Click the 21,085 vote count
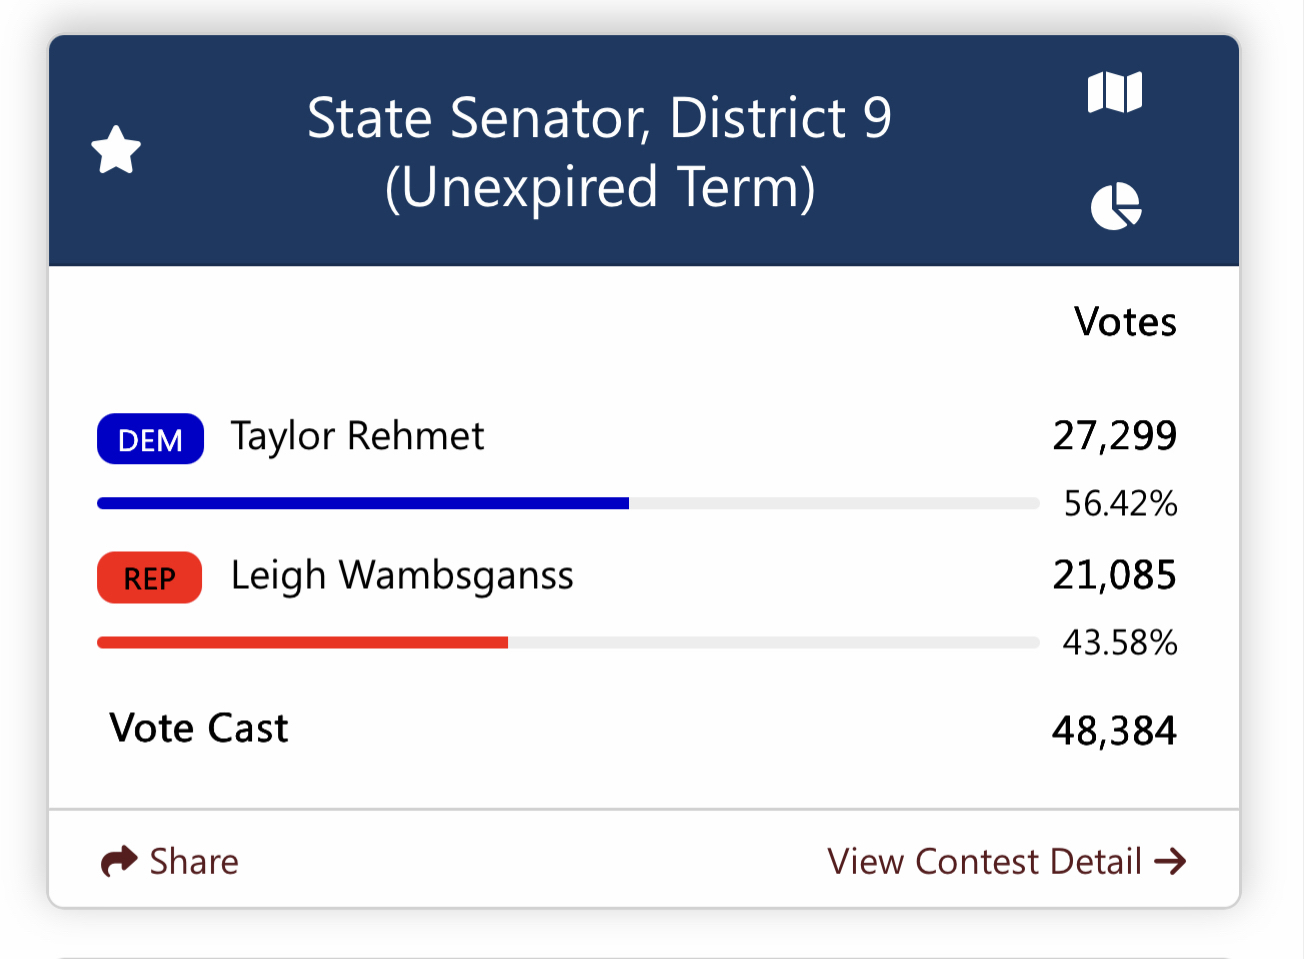This screenshot has width=1304, height=959. click(x=1114, y=575)
